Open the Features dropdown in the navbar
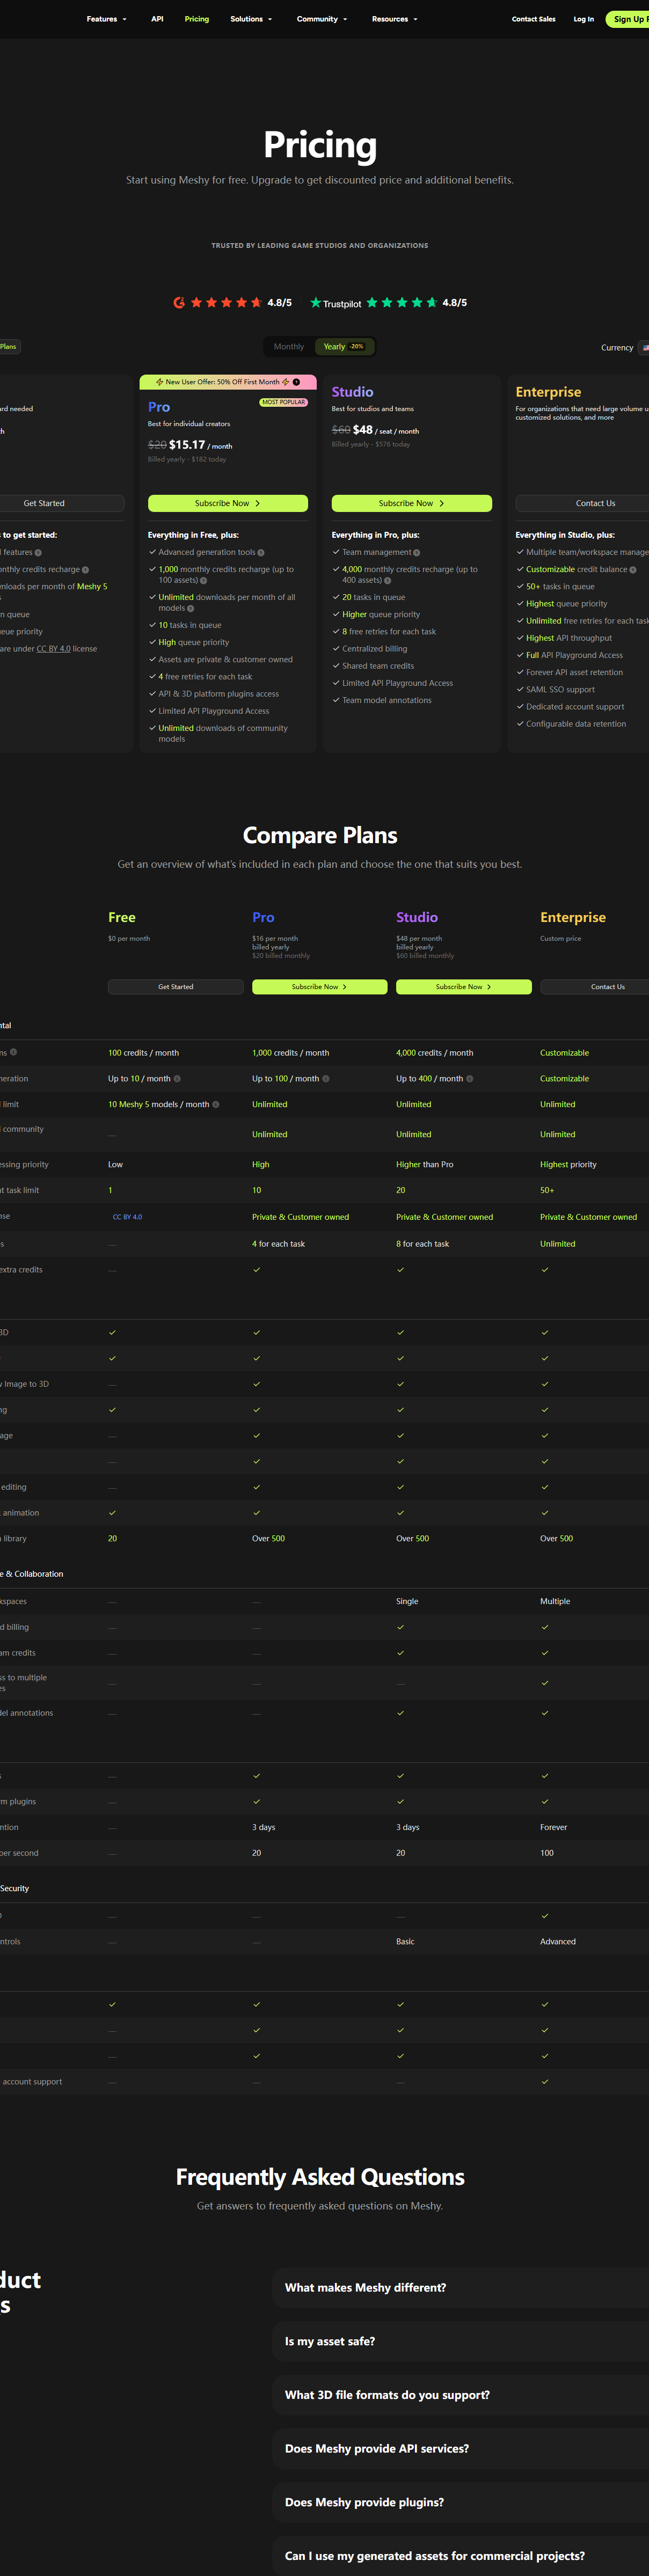The height and width of the screenshot is (2576, 649). coord(106,19)
